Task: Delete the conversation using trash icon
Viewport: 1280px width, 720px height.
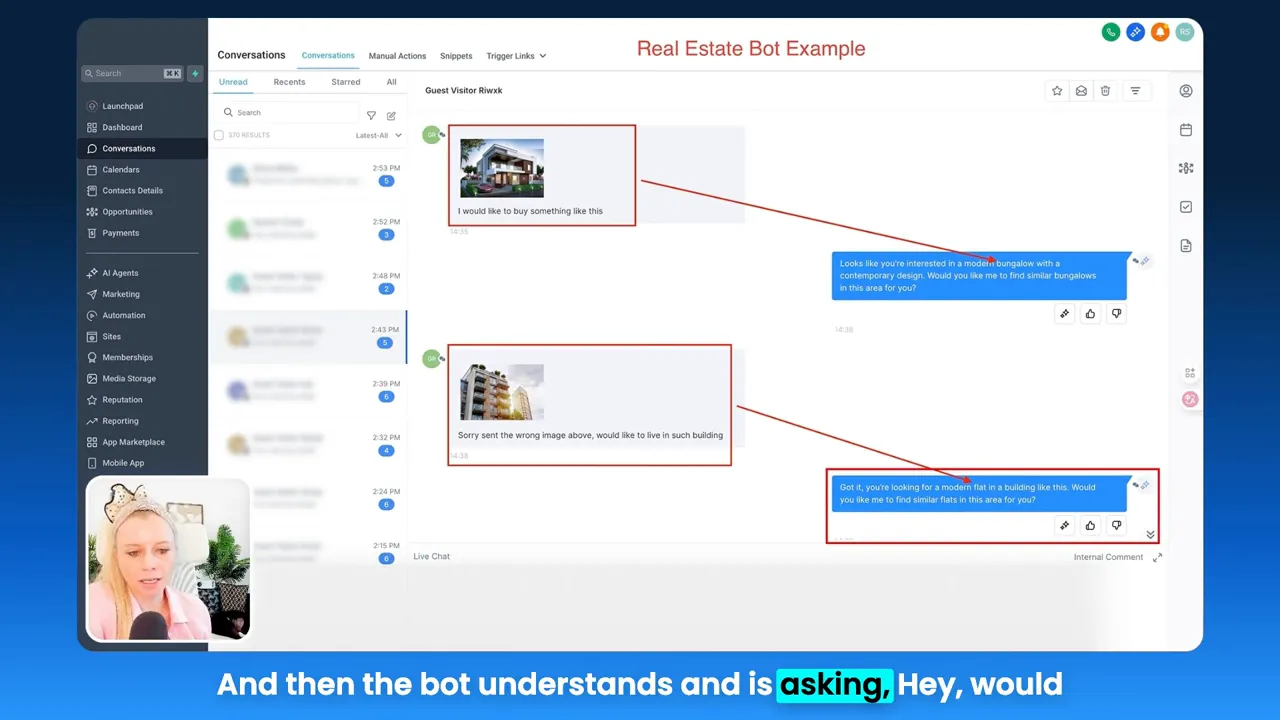Action: tap(1105, 90)
